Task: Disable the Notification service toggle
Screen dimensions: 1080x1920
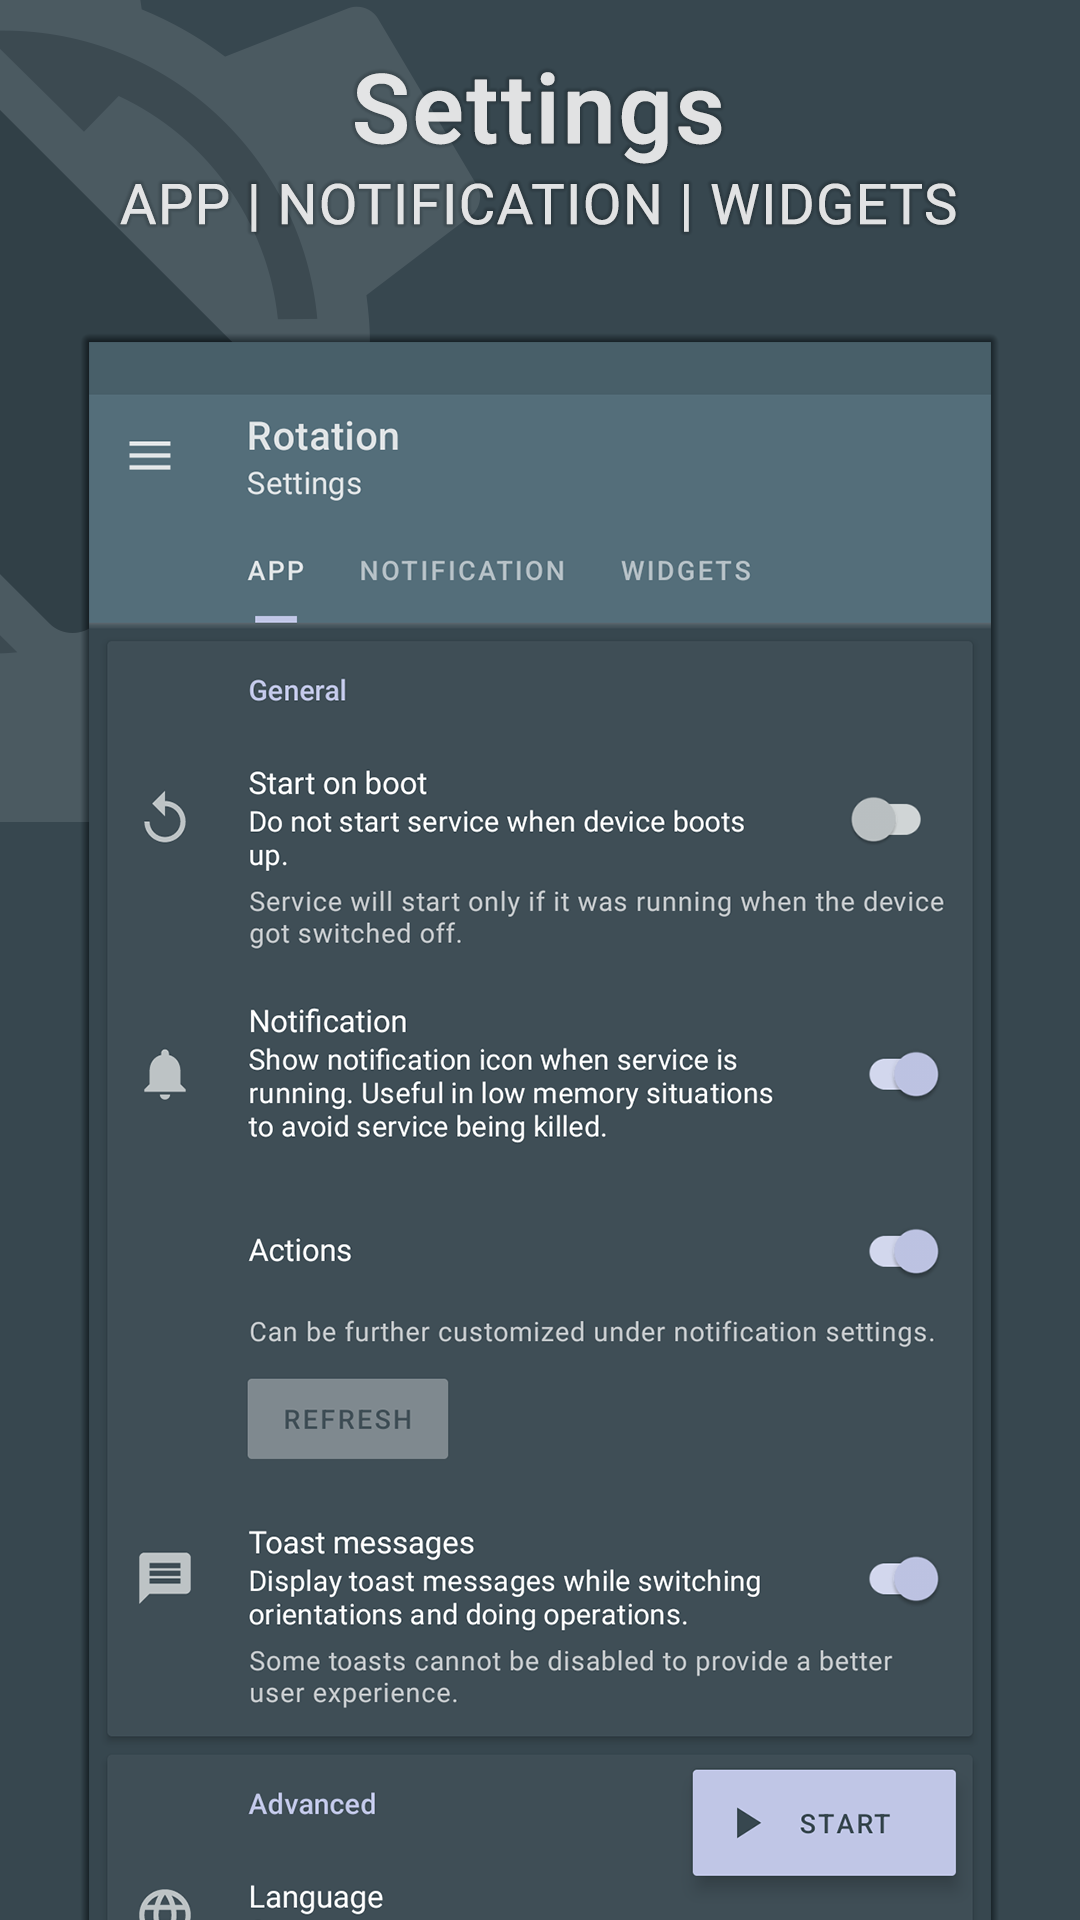Action: point(901,1072)
